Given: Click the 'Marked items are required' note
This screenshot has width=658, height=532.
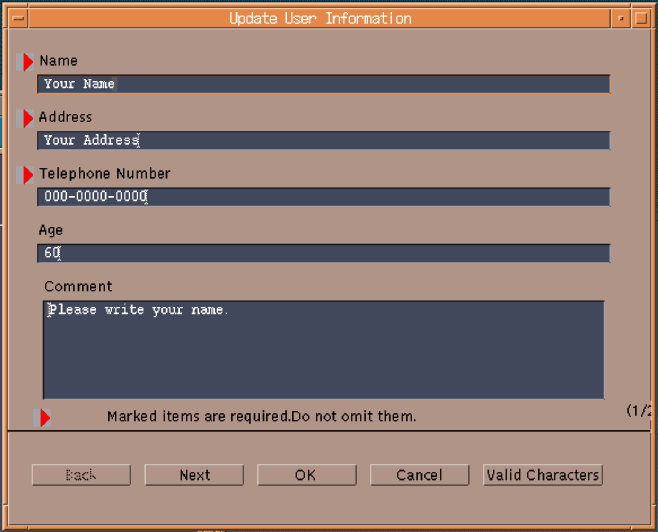Looking at the screenshot, I should pos(261,417).
